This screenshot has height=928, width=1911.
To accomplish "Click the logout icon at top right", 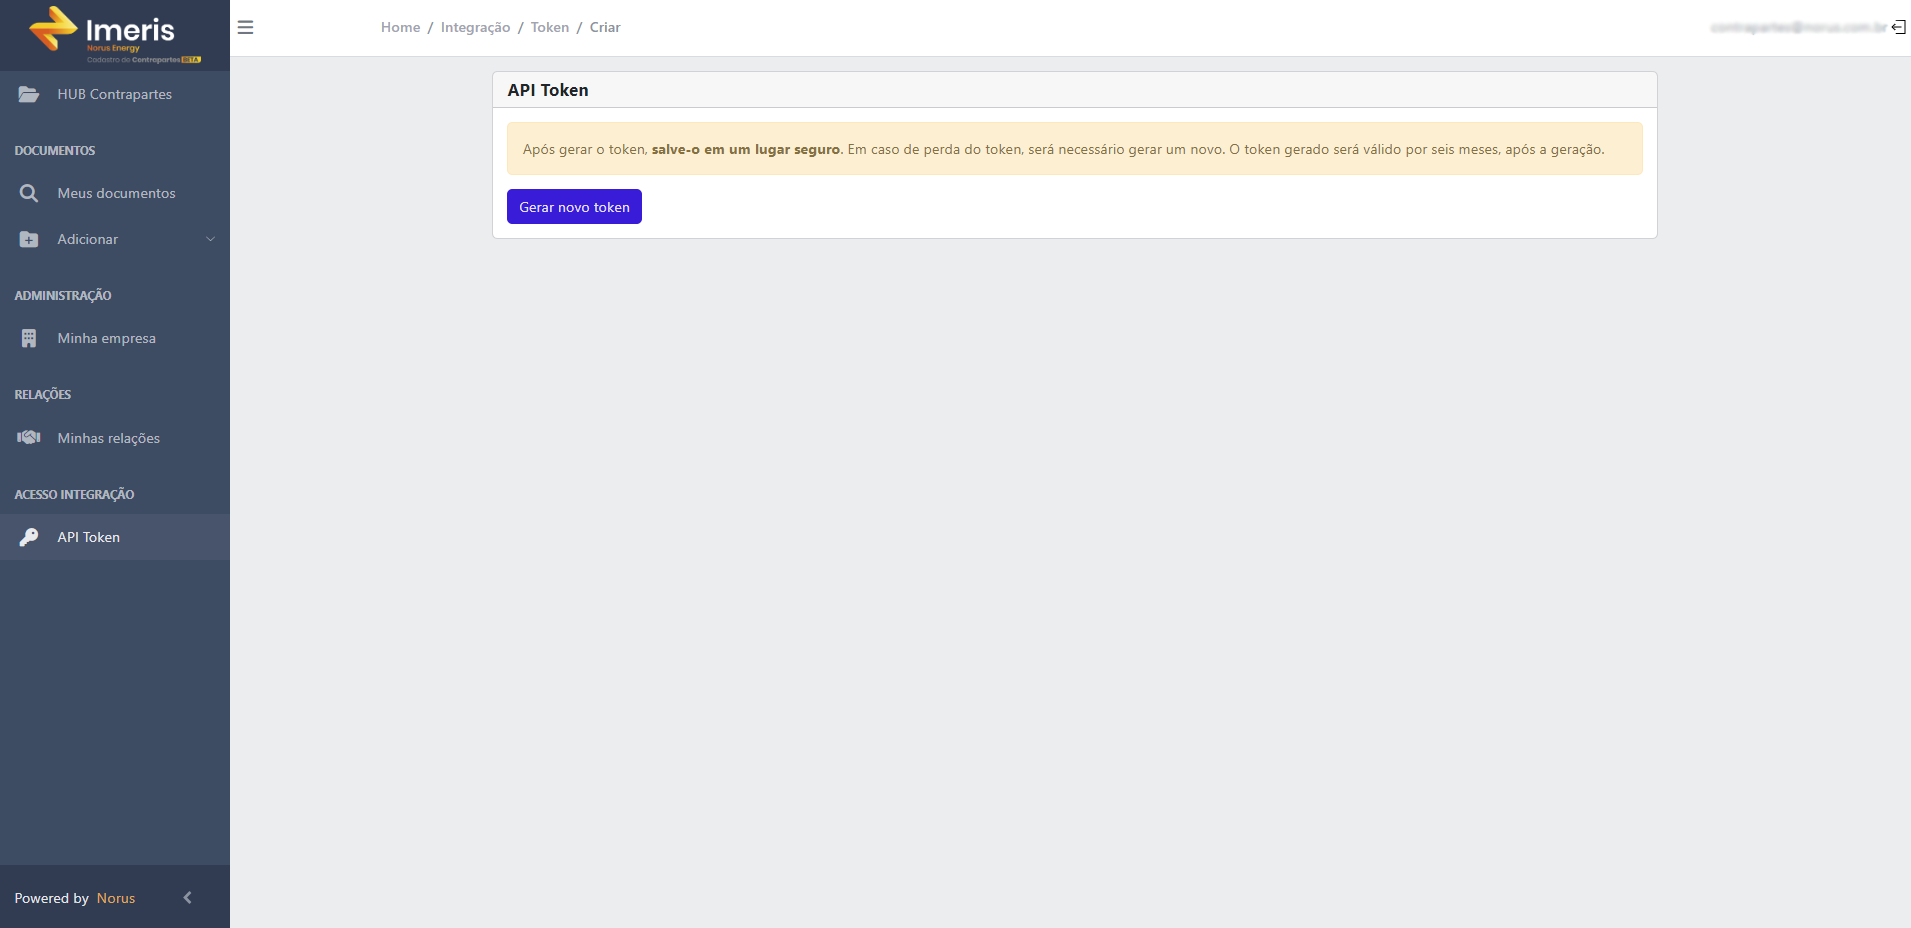I will [x=1898, y=27].
